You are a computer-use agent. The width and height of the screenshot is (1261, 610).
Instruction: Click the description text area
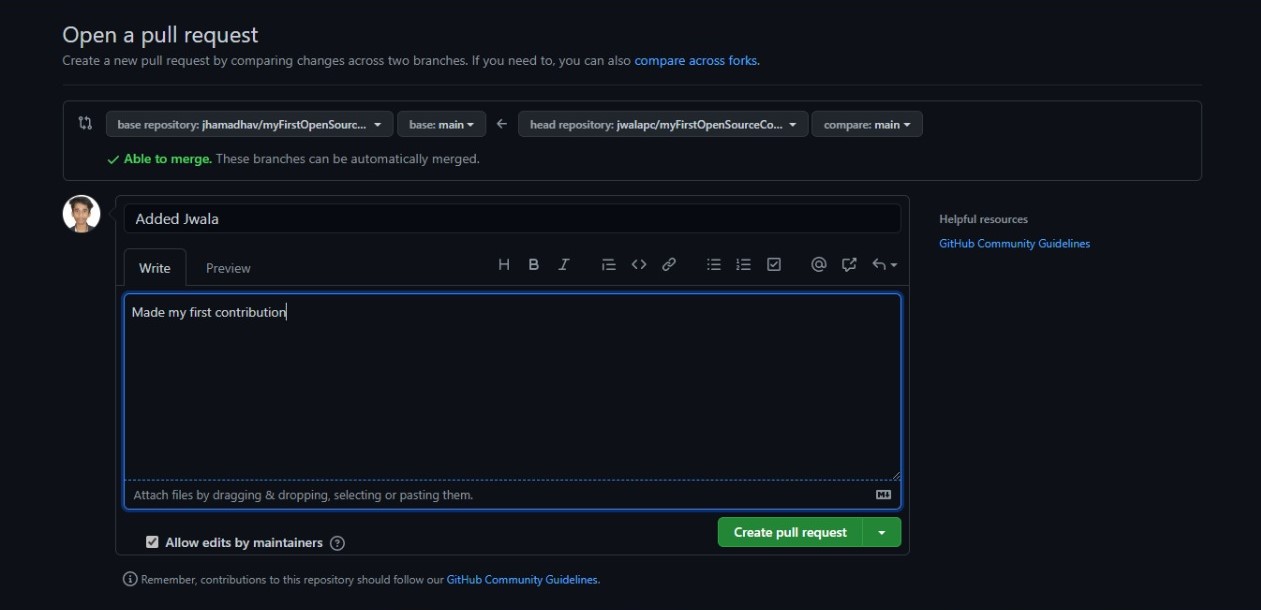point(512,387)
